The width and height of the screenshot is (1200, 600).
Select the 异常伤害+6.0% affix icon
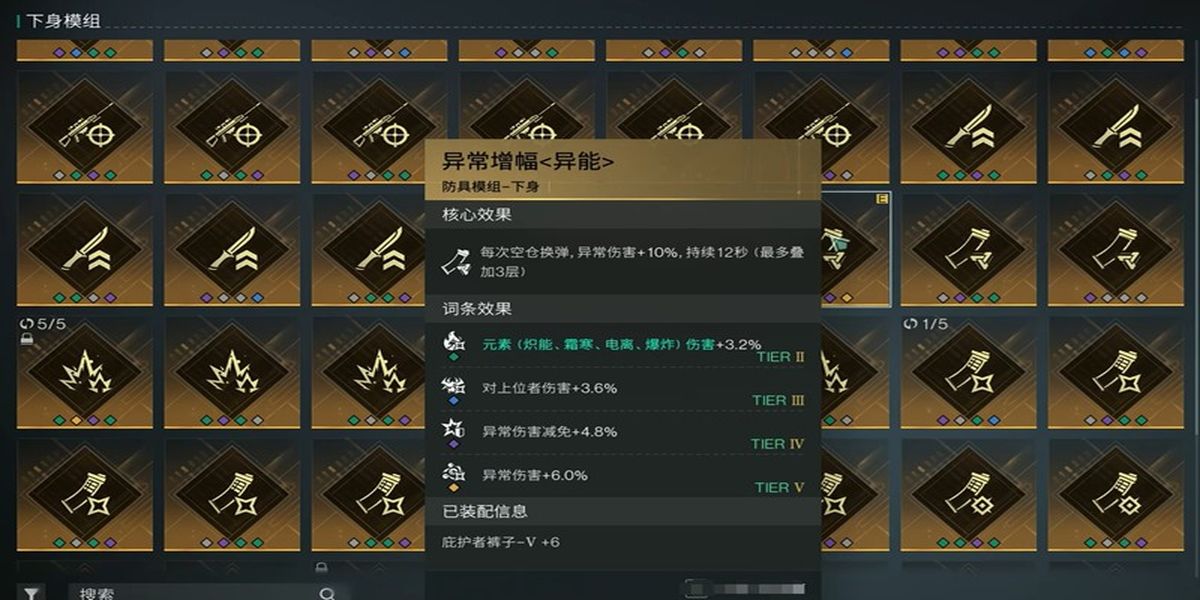[454, 473]
